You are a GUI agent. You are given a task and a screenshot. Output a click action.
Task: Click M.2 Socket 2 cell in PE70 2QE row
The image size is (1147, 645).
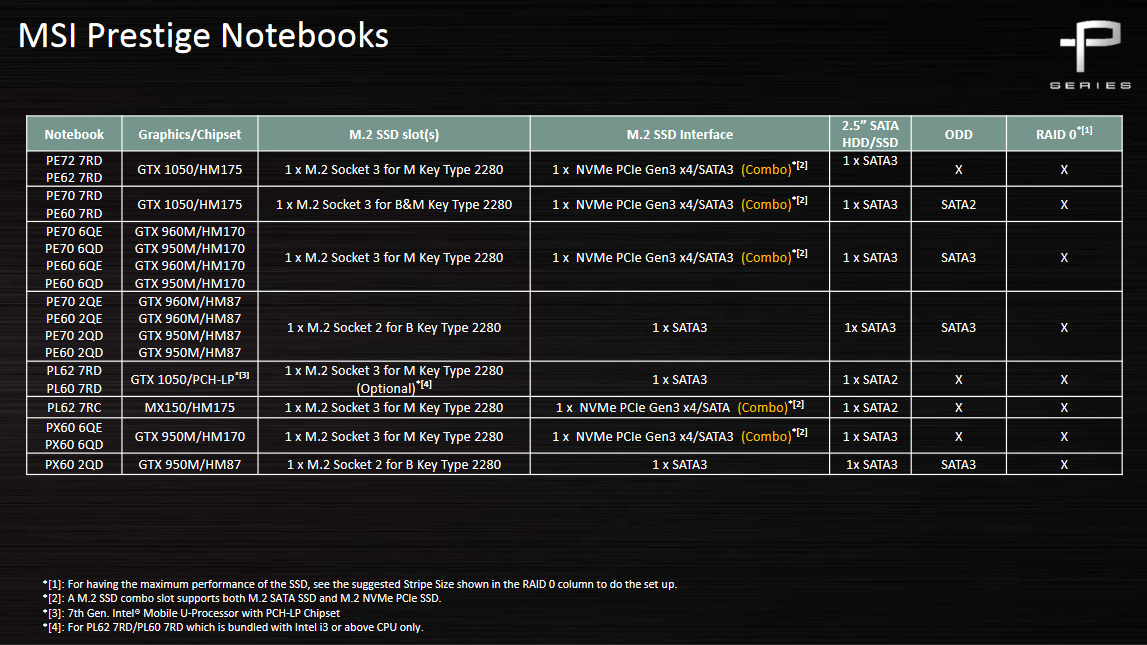pos(394,328)
